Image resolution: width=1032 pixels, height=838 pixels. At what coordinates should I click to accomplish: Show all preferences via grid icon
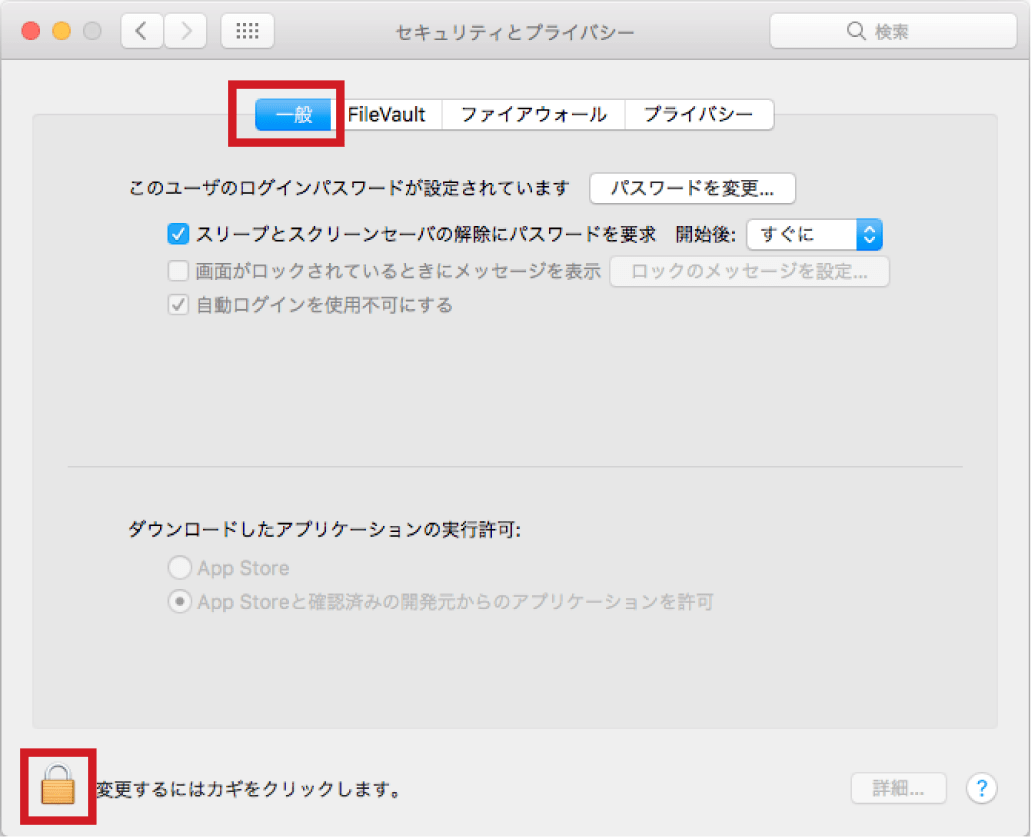247,31
